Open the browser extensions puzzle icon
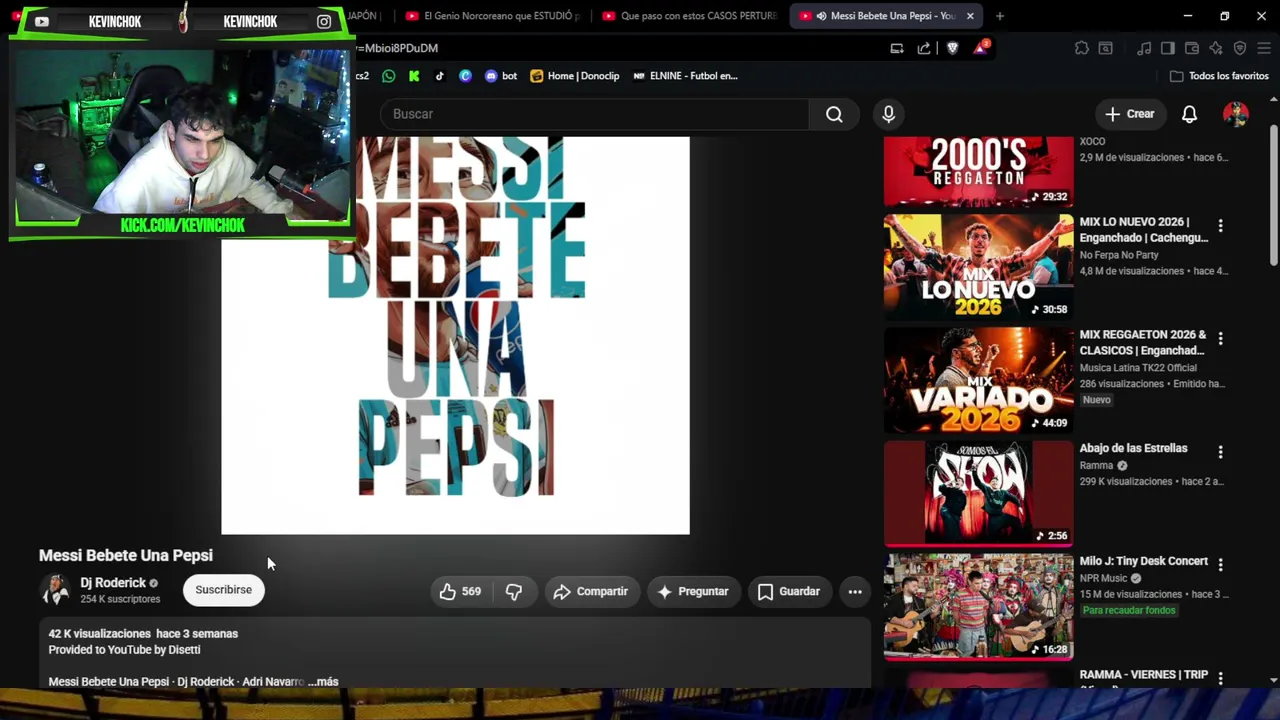1280x720 pixels. 1081,48
